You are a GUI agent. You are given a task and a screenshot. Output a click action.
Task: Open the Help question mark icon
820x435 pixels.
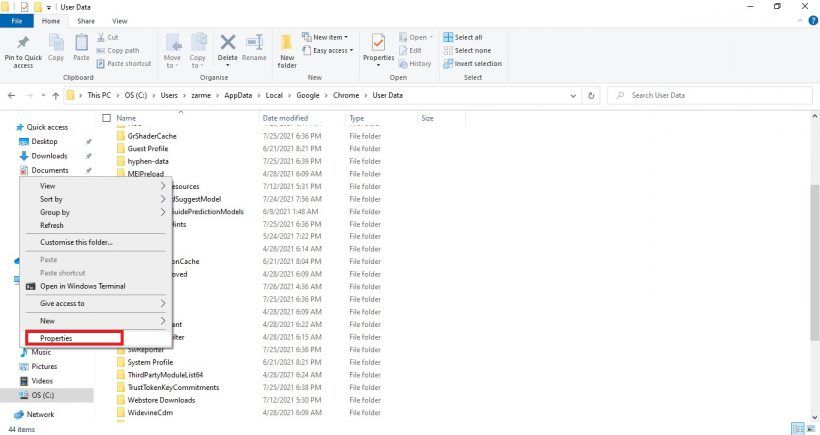[812, 20]
